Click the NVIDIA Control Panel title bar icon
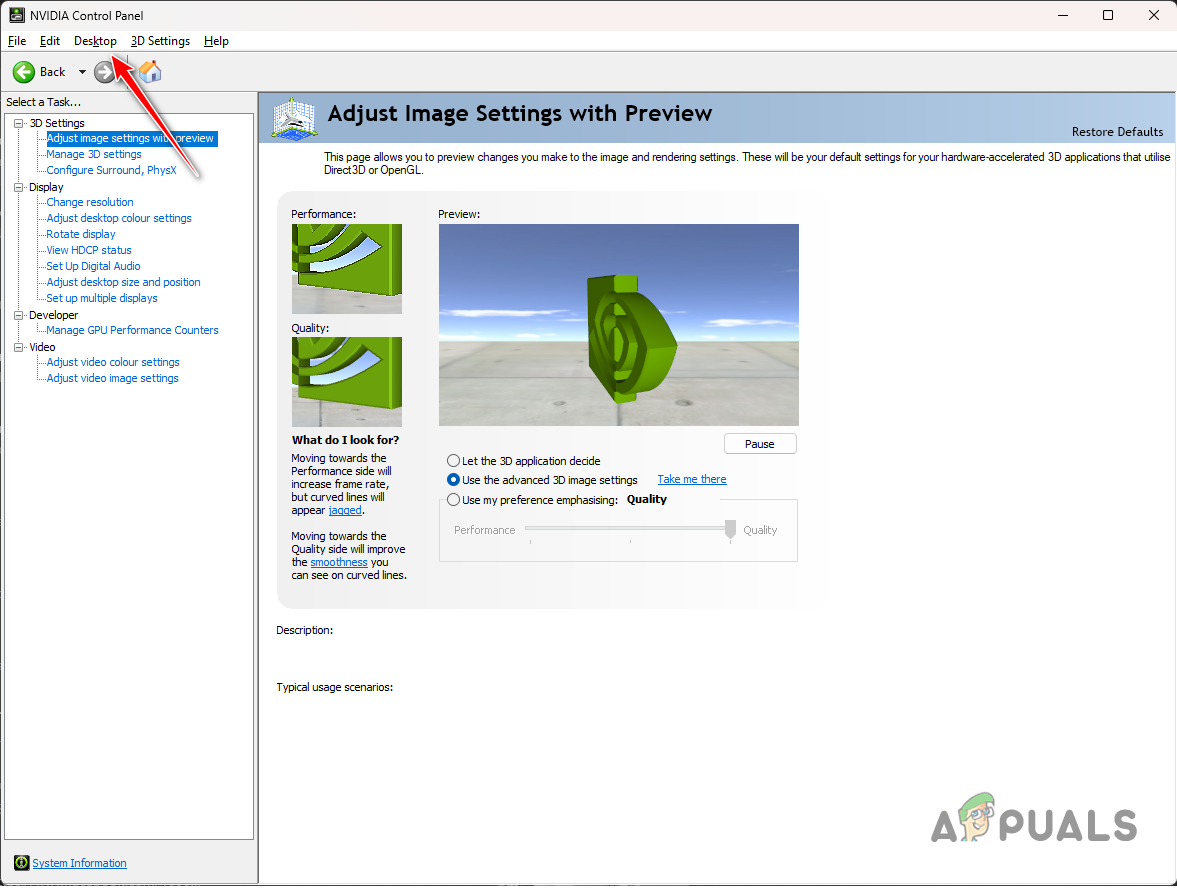This screenshot has width=1177, height=890. (x=17, y=15)
